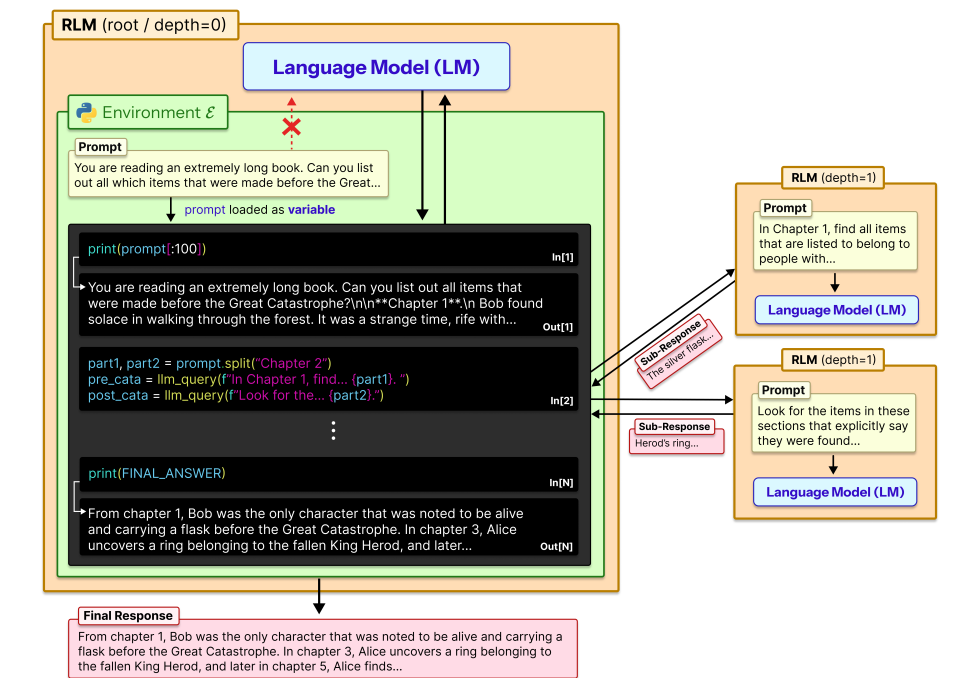Select the root Language Model (LM) box

coord(376,68)
